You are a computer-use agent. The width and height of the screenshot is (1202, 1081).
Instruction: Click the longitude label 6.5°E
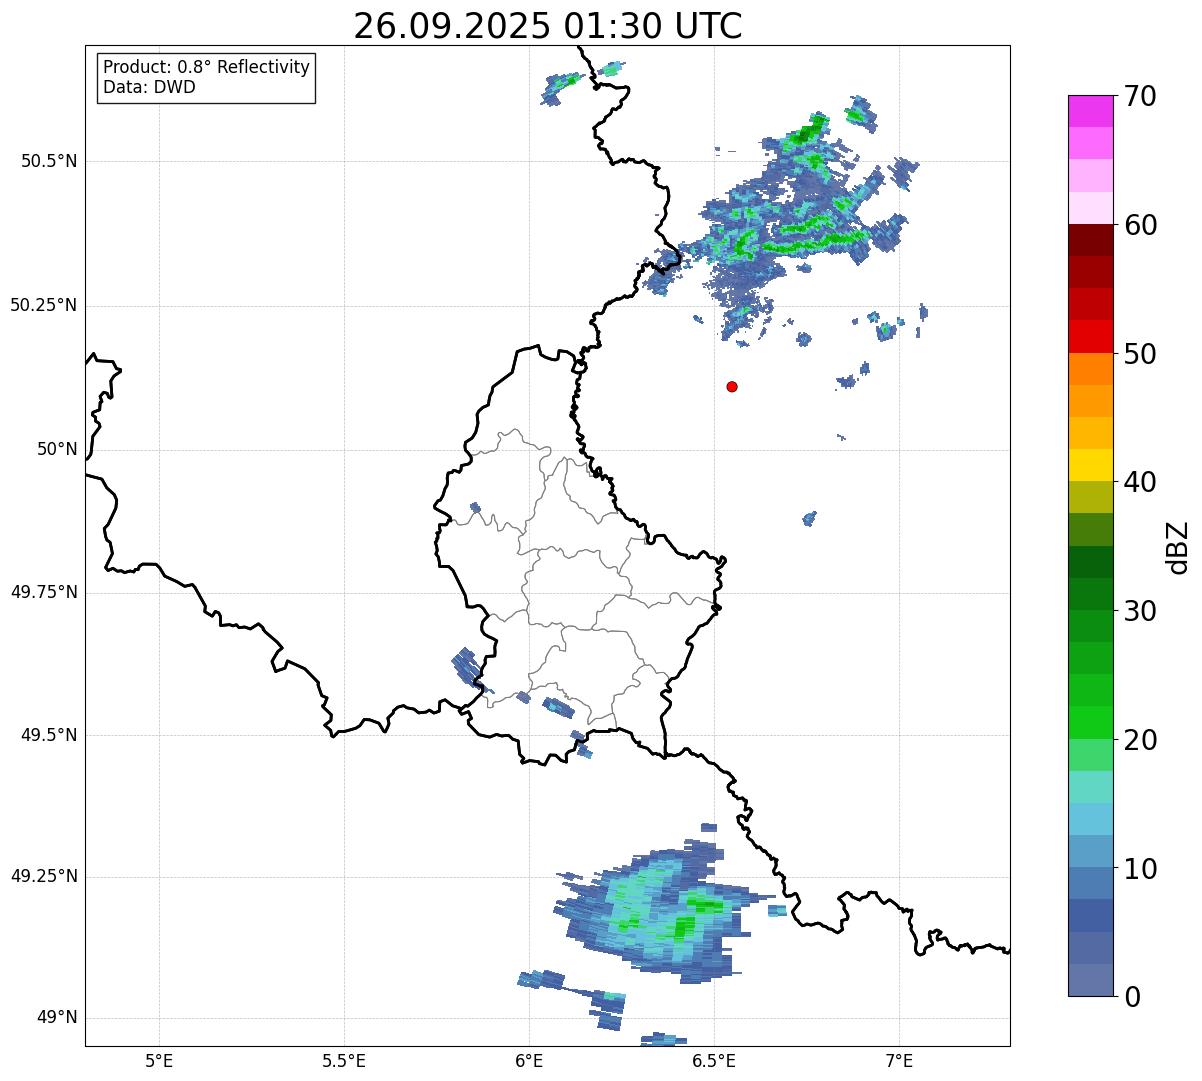click(714, 1061)
